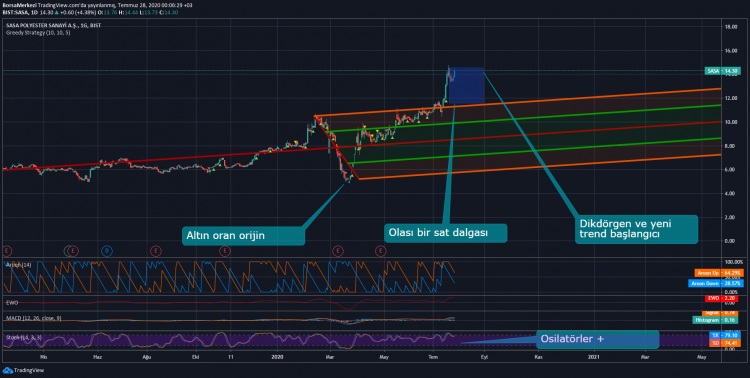Click the Osilatörler + callout
Screen dimensions: 750x378
coord(597,339)
